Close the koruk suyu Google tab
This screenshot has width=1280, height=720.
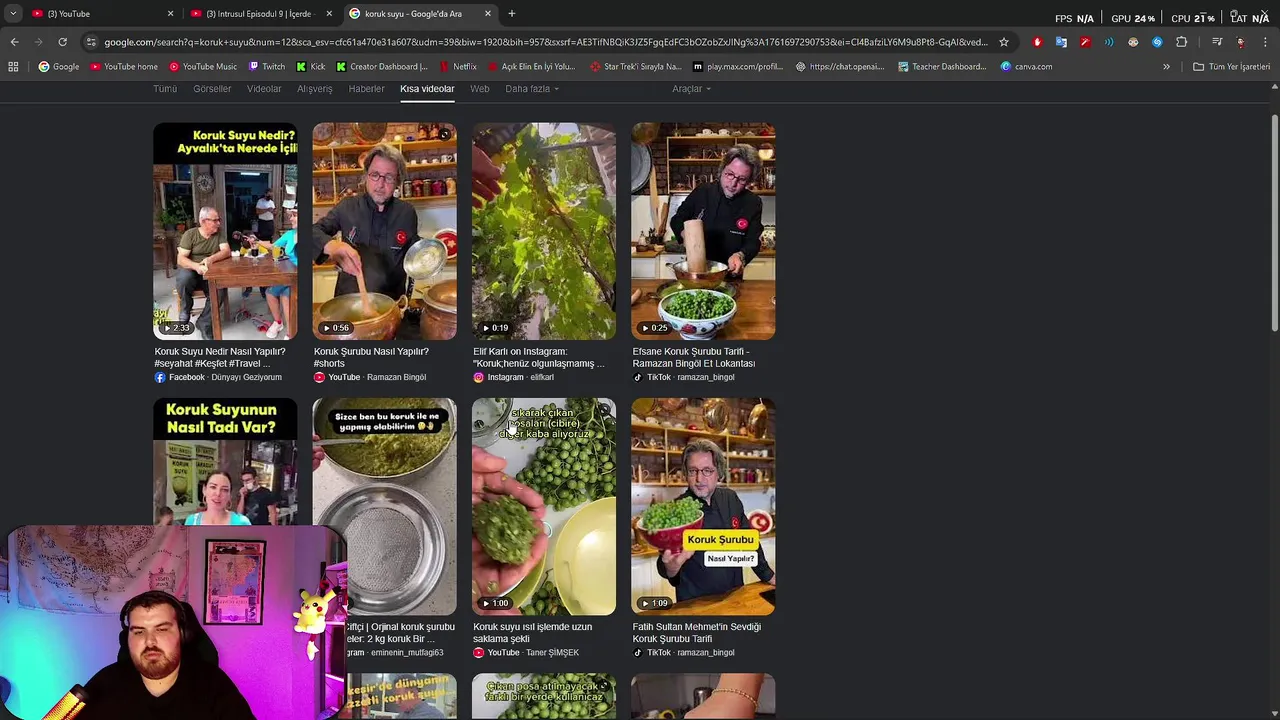coord(488,14)
